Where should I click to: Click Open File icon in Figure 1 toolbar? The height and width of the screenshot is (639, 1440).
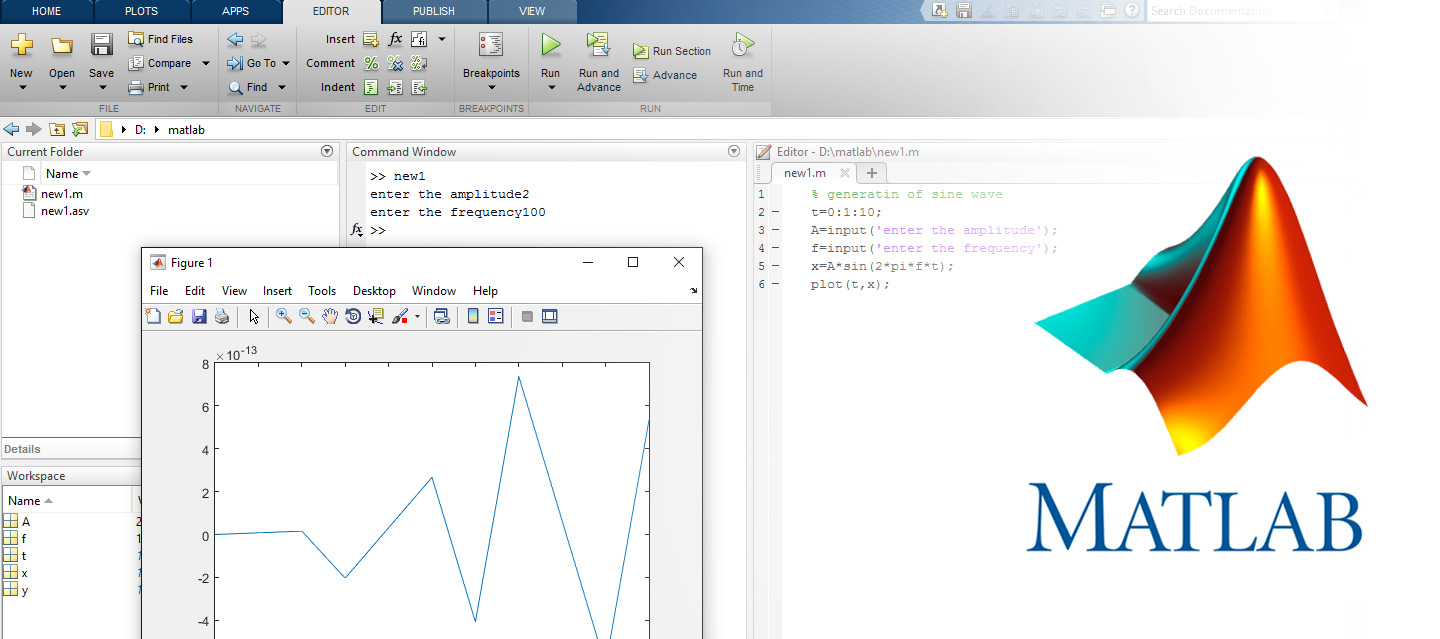[x=176, y=316]
